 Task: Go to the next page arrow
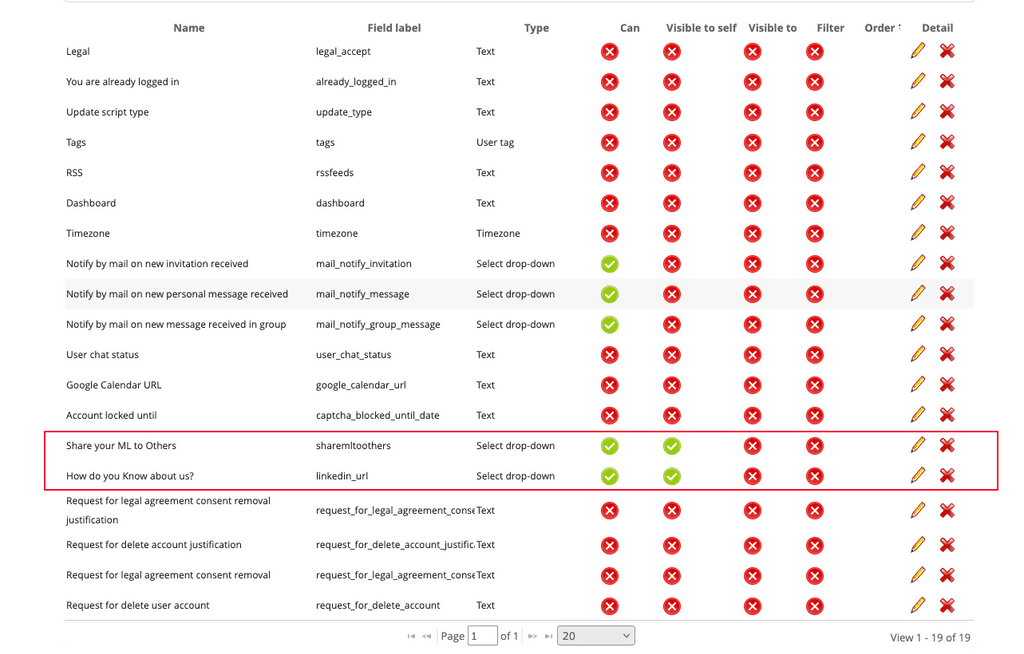tap(532, 636)
